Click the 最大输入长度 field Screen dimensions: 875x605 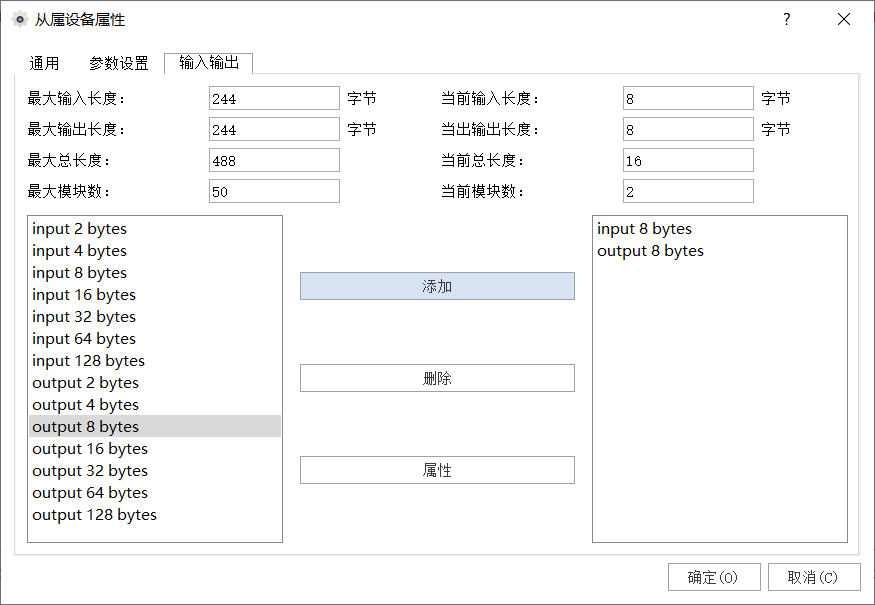(274, 98)
